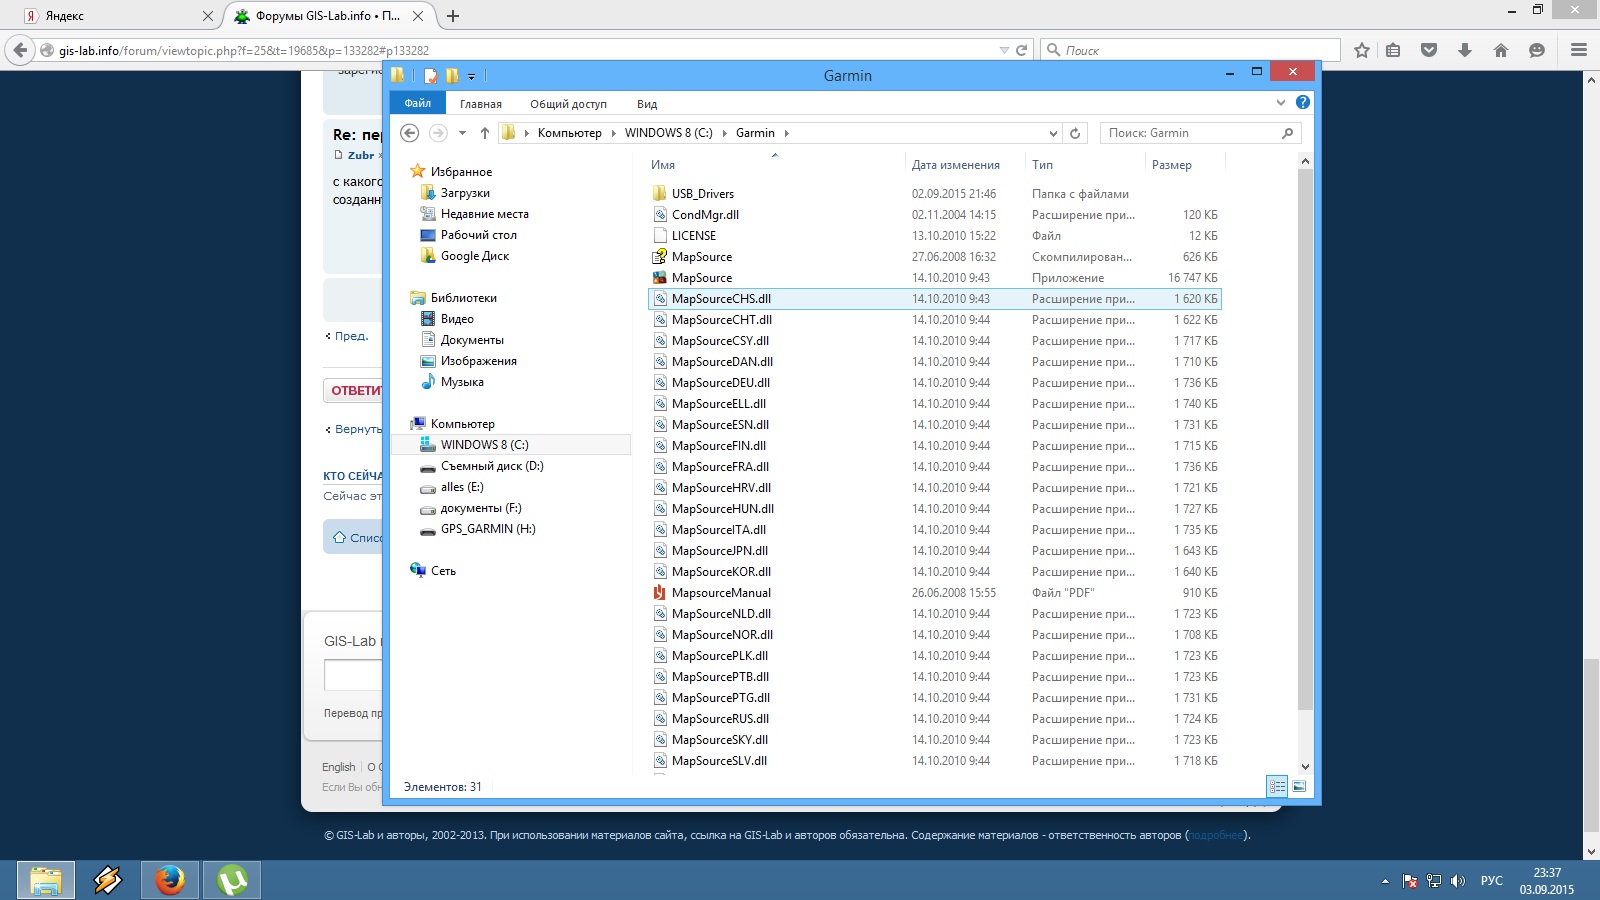Click the up-one-level arrow in Explorer
Viewport: 1600px width, 900px height.
click(485, 133)
